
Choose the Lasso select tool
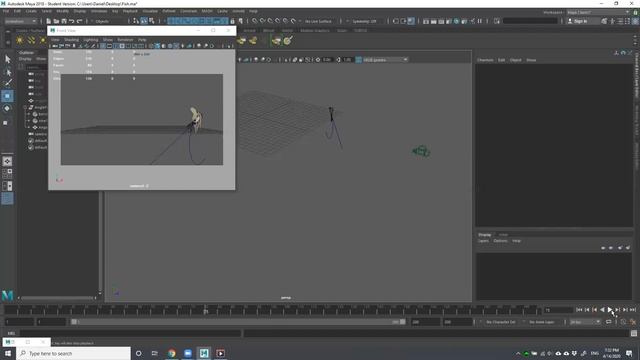[7, 72]
